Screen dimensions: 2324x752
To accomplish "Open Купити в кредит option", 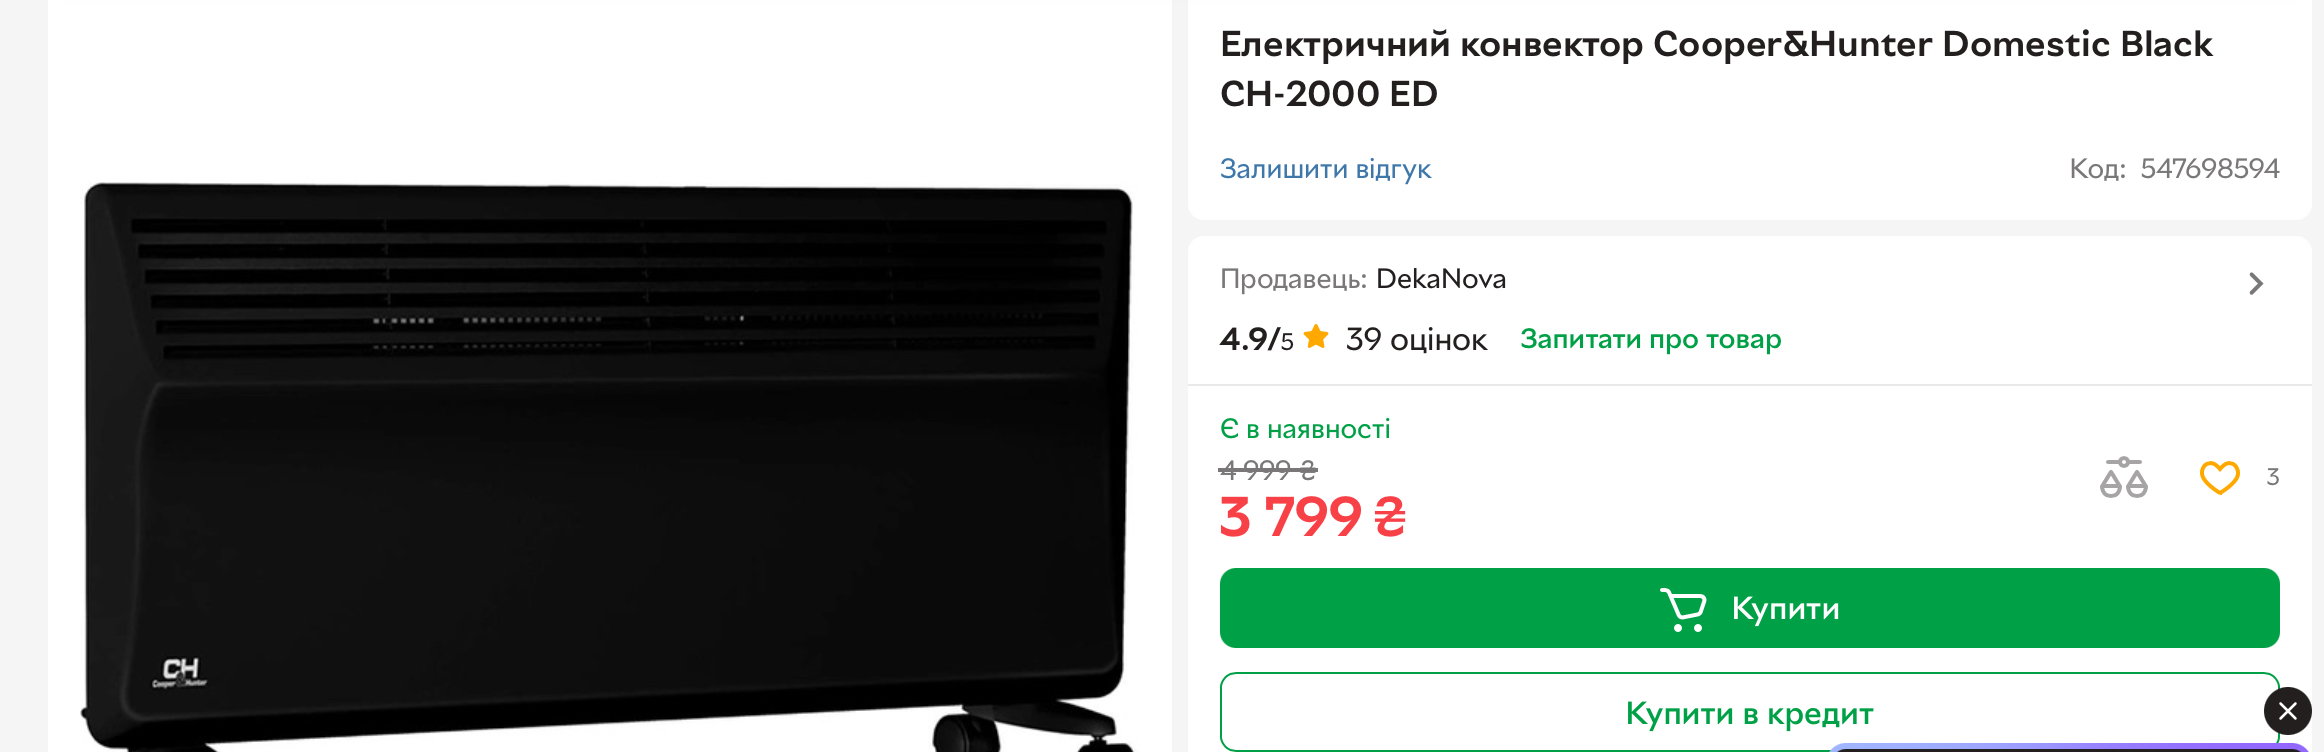I will coord(1749,713).
